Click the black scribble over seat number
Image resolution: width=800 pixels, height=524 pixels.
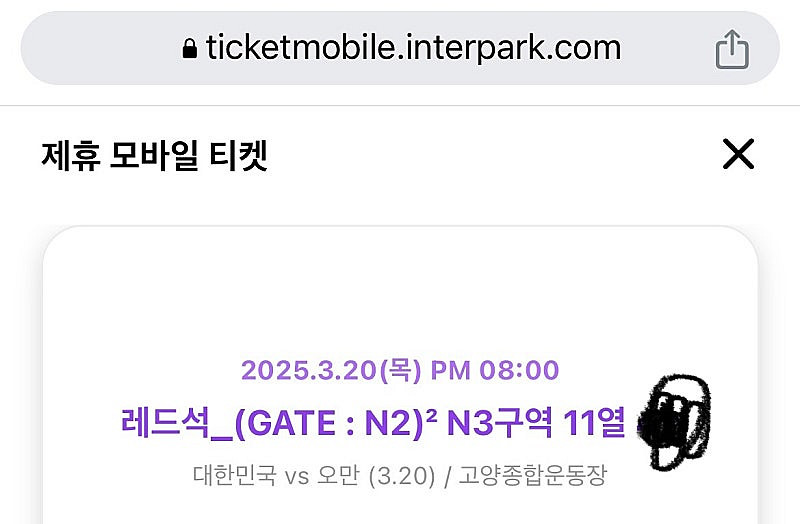coord(672,421)
